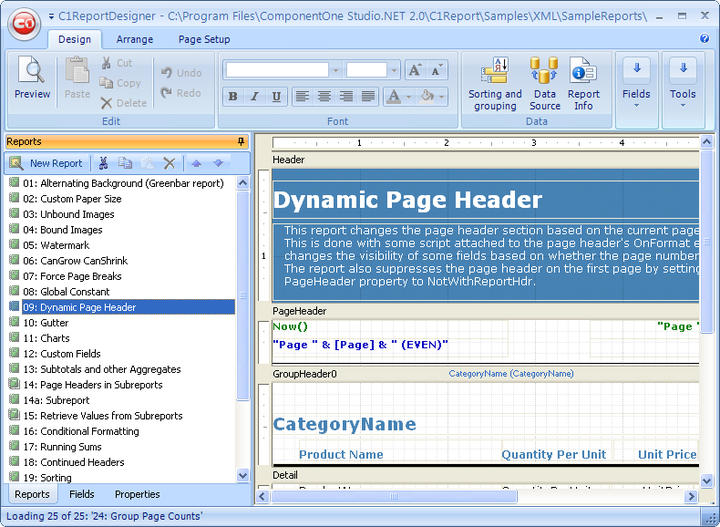This screenshot has width=720, height=527.
Task: Pin the Reports panel with pushpin icon
Action: click(x=241, y=142)
